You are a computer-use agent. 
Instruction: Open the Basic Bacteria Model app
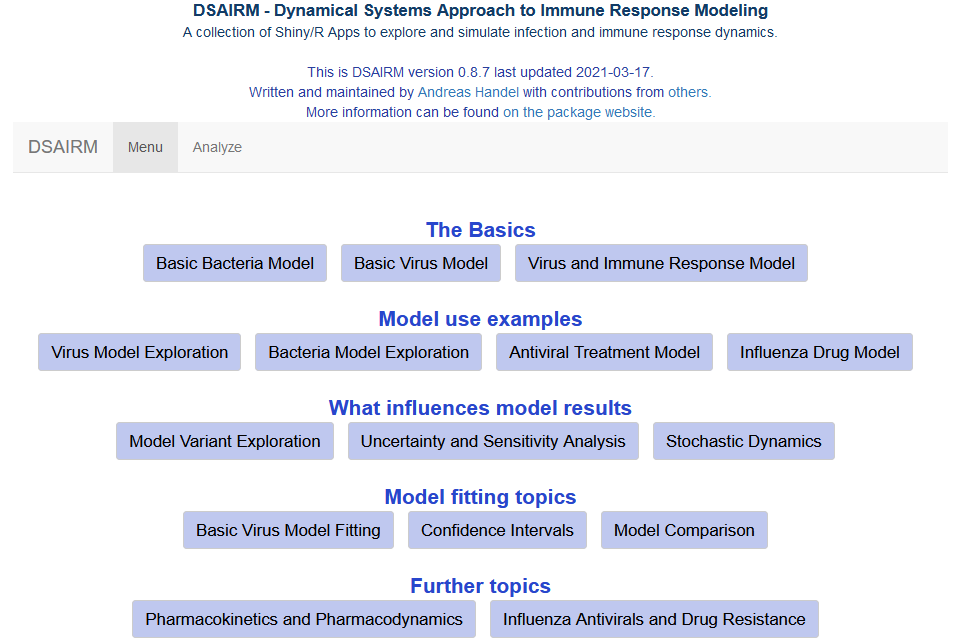(234, 263)
